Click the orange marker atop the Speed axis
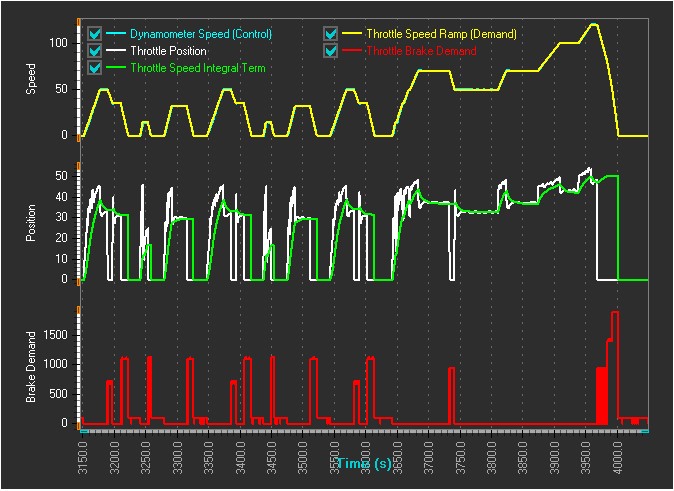674x491 pixels. [78, 21]
